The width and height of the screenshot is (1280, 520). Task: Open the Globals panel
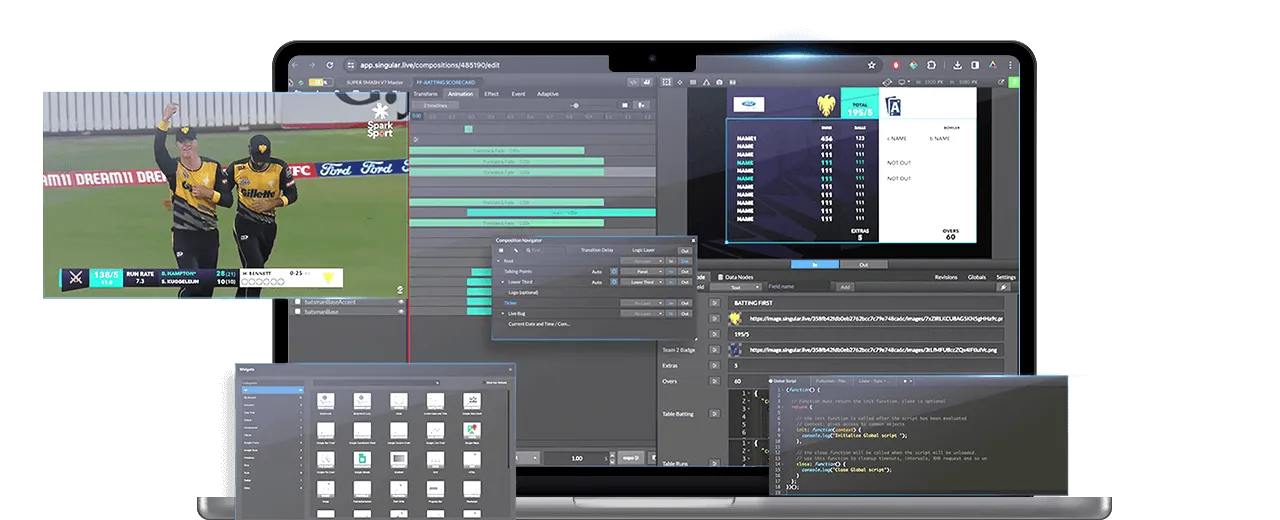point(977,277)
